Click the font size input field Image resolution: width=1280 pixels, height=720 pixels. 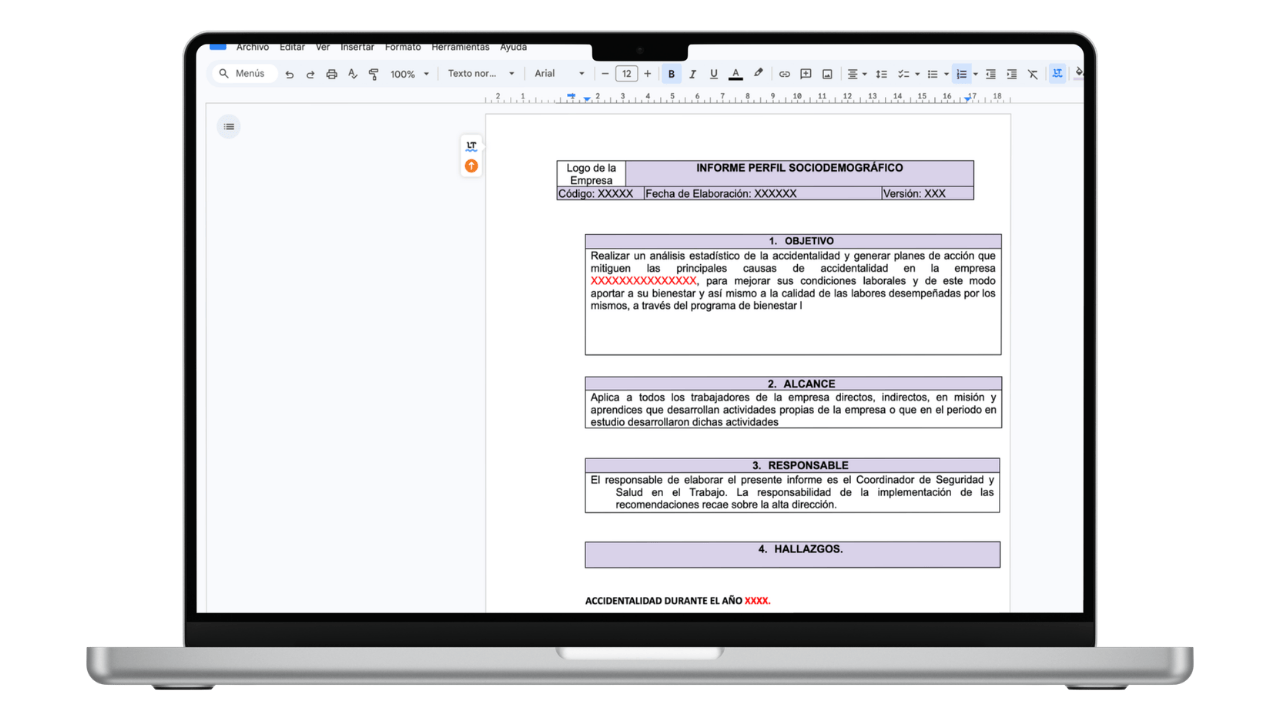pyautogui.click(x=626, y=73)
